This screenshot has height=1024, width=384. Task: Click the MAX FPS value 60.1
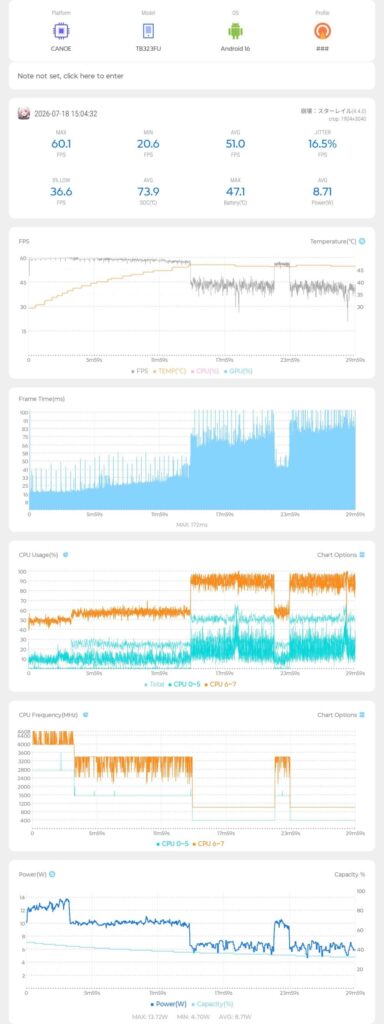click(61, 144)
